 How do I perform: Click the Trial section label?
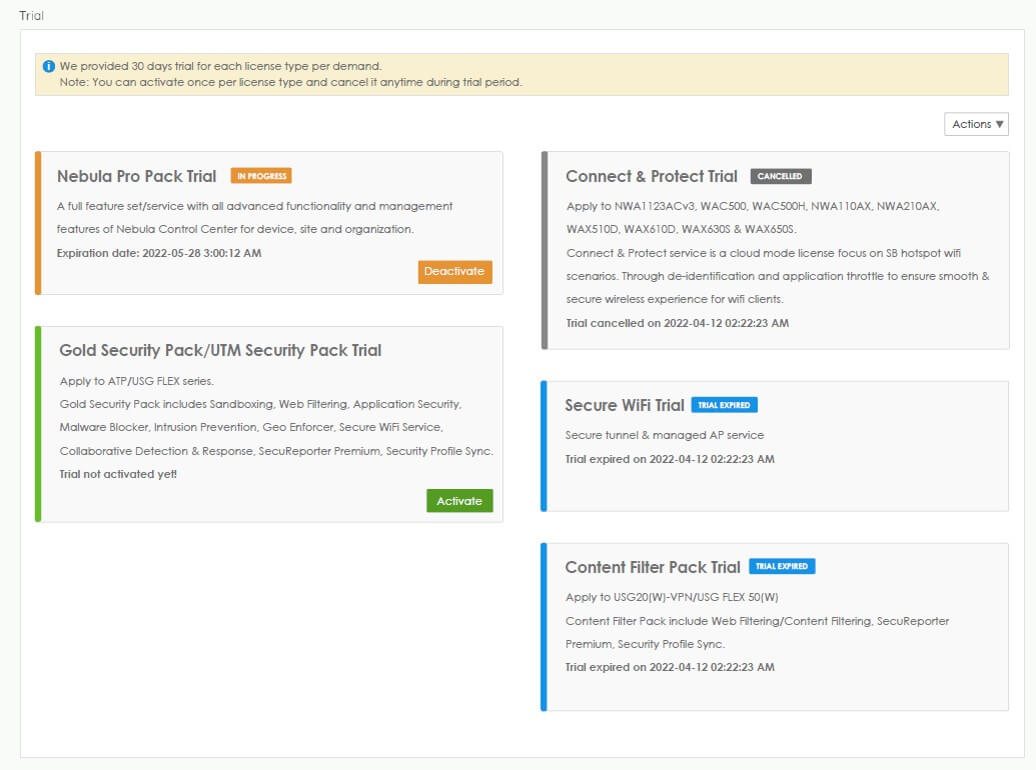coord(31,15)
